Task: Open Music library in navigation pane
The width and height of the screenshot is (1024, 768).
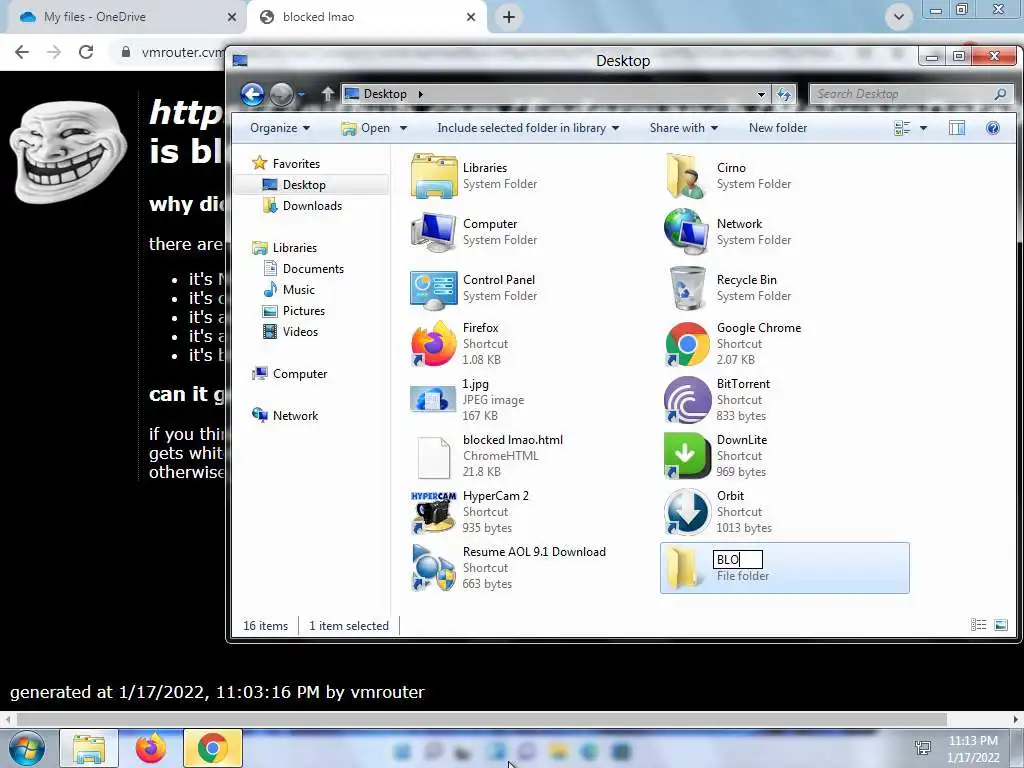Action: 289,289
